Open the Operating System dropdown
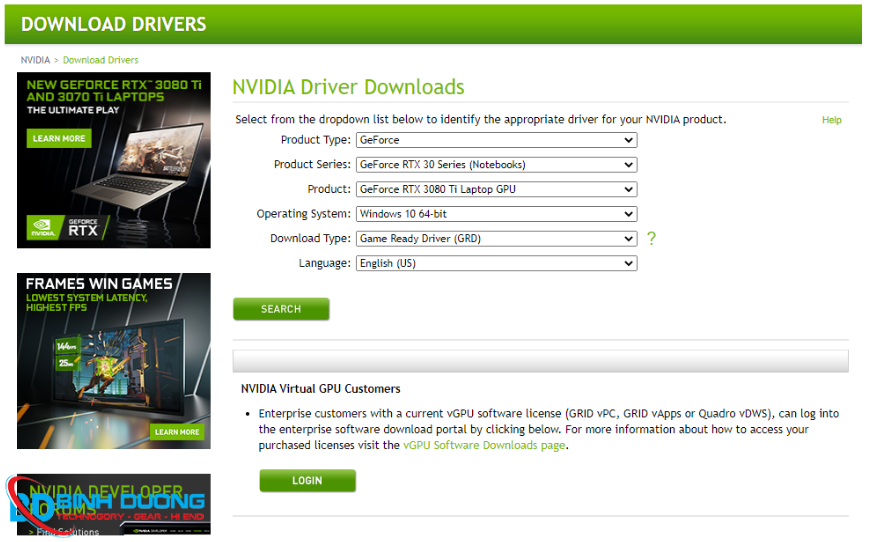This screenshot has height=542, width=869. (x=497, y=214)
